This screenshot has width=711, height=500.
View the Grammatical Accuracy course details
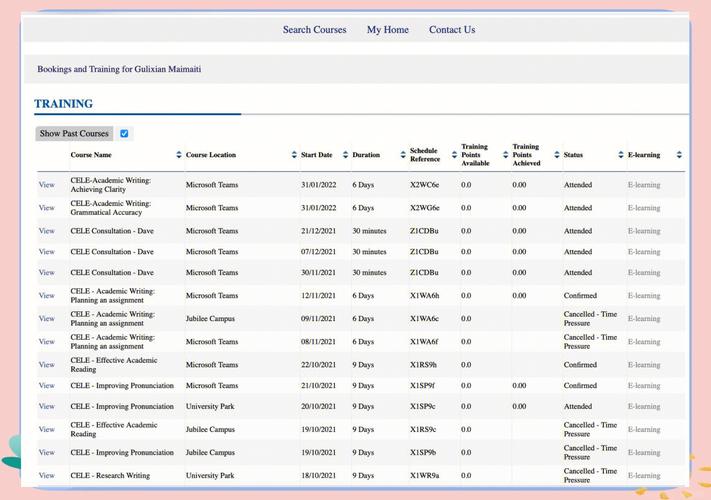pyautogui.click(x=46, y=208)
